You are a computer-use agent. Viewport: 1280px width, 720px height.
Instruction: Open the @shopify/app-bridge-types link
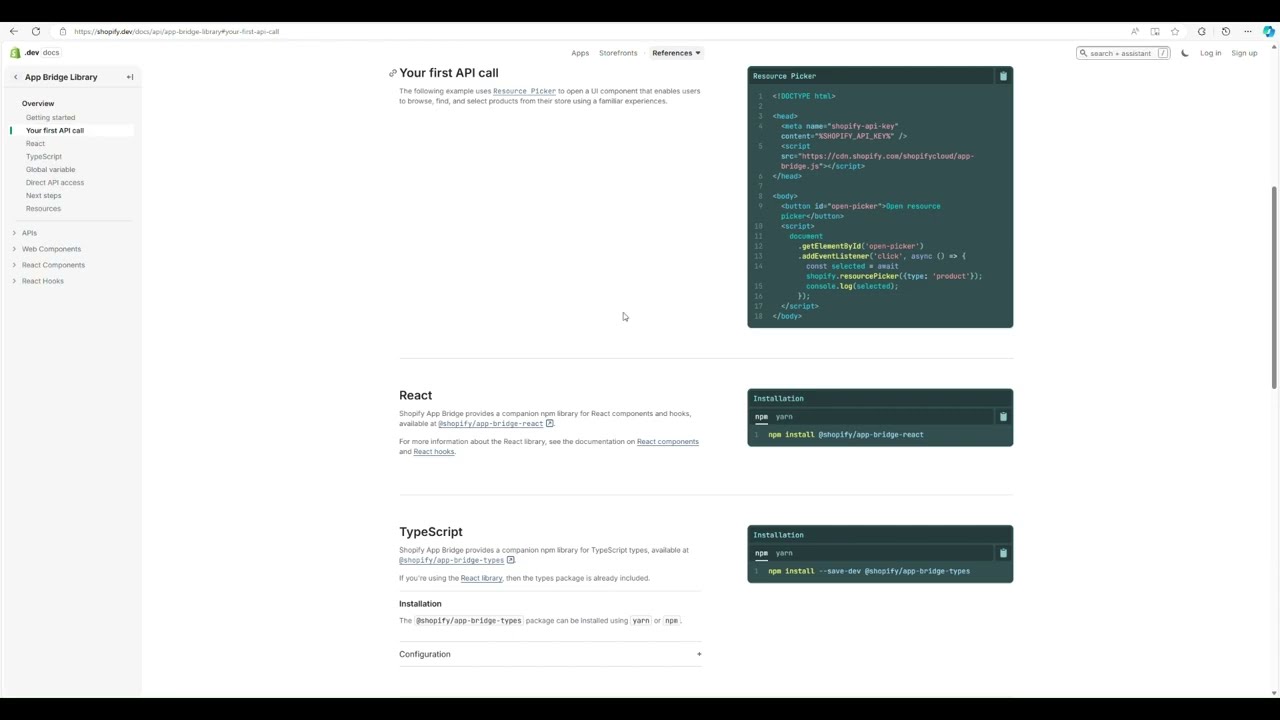tap(451, 560)
